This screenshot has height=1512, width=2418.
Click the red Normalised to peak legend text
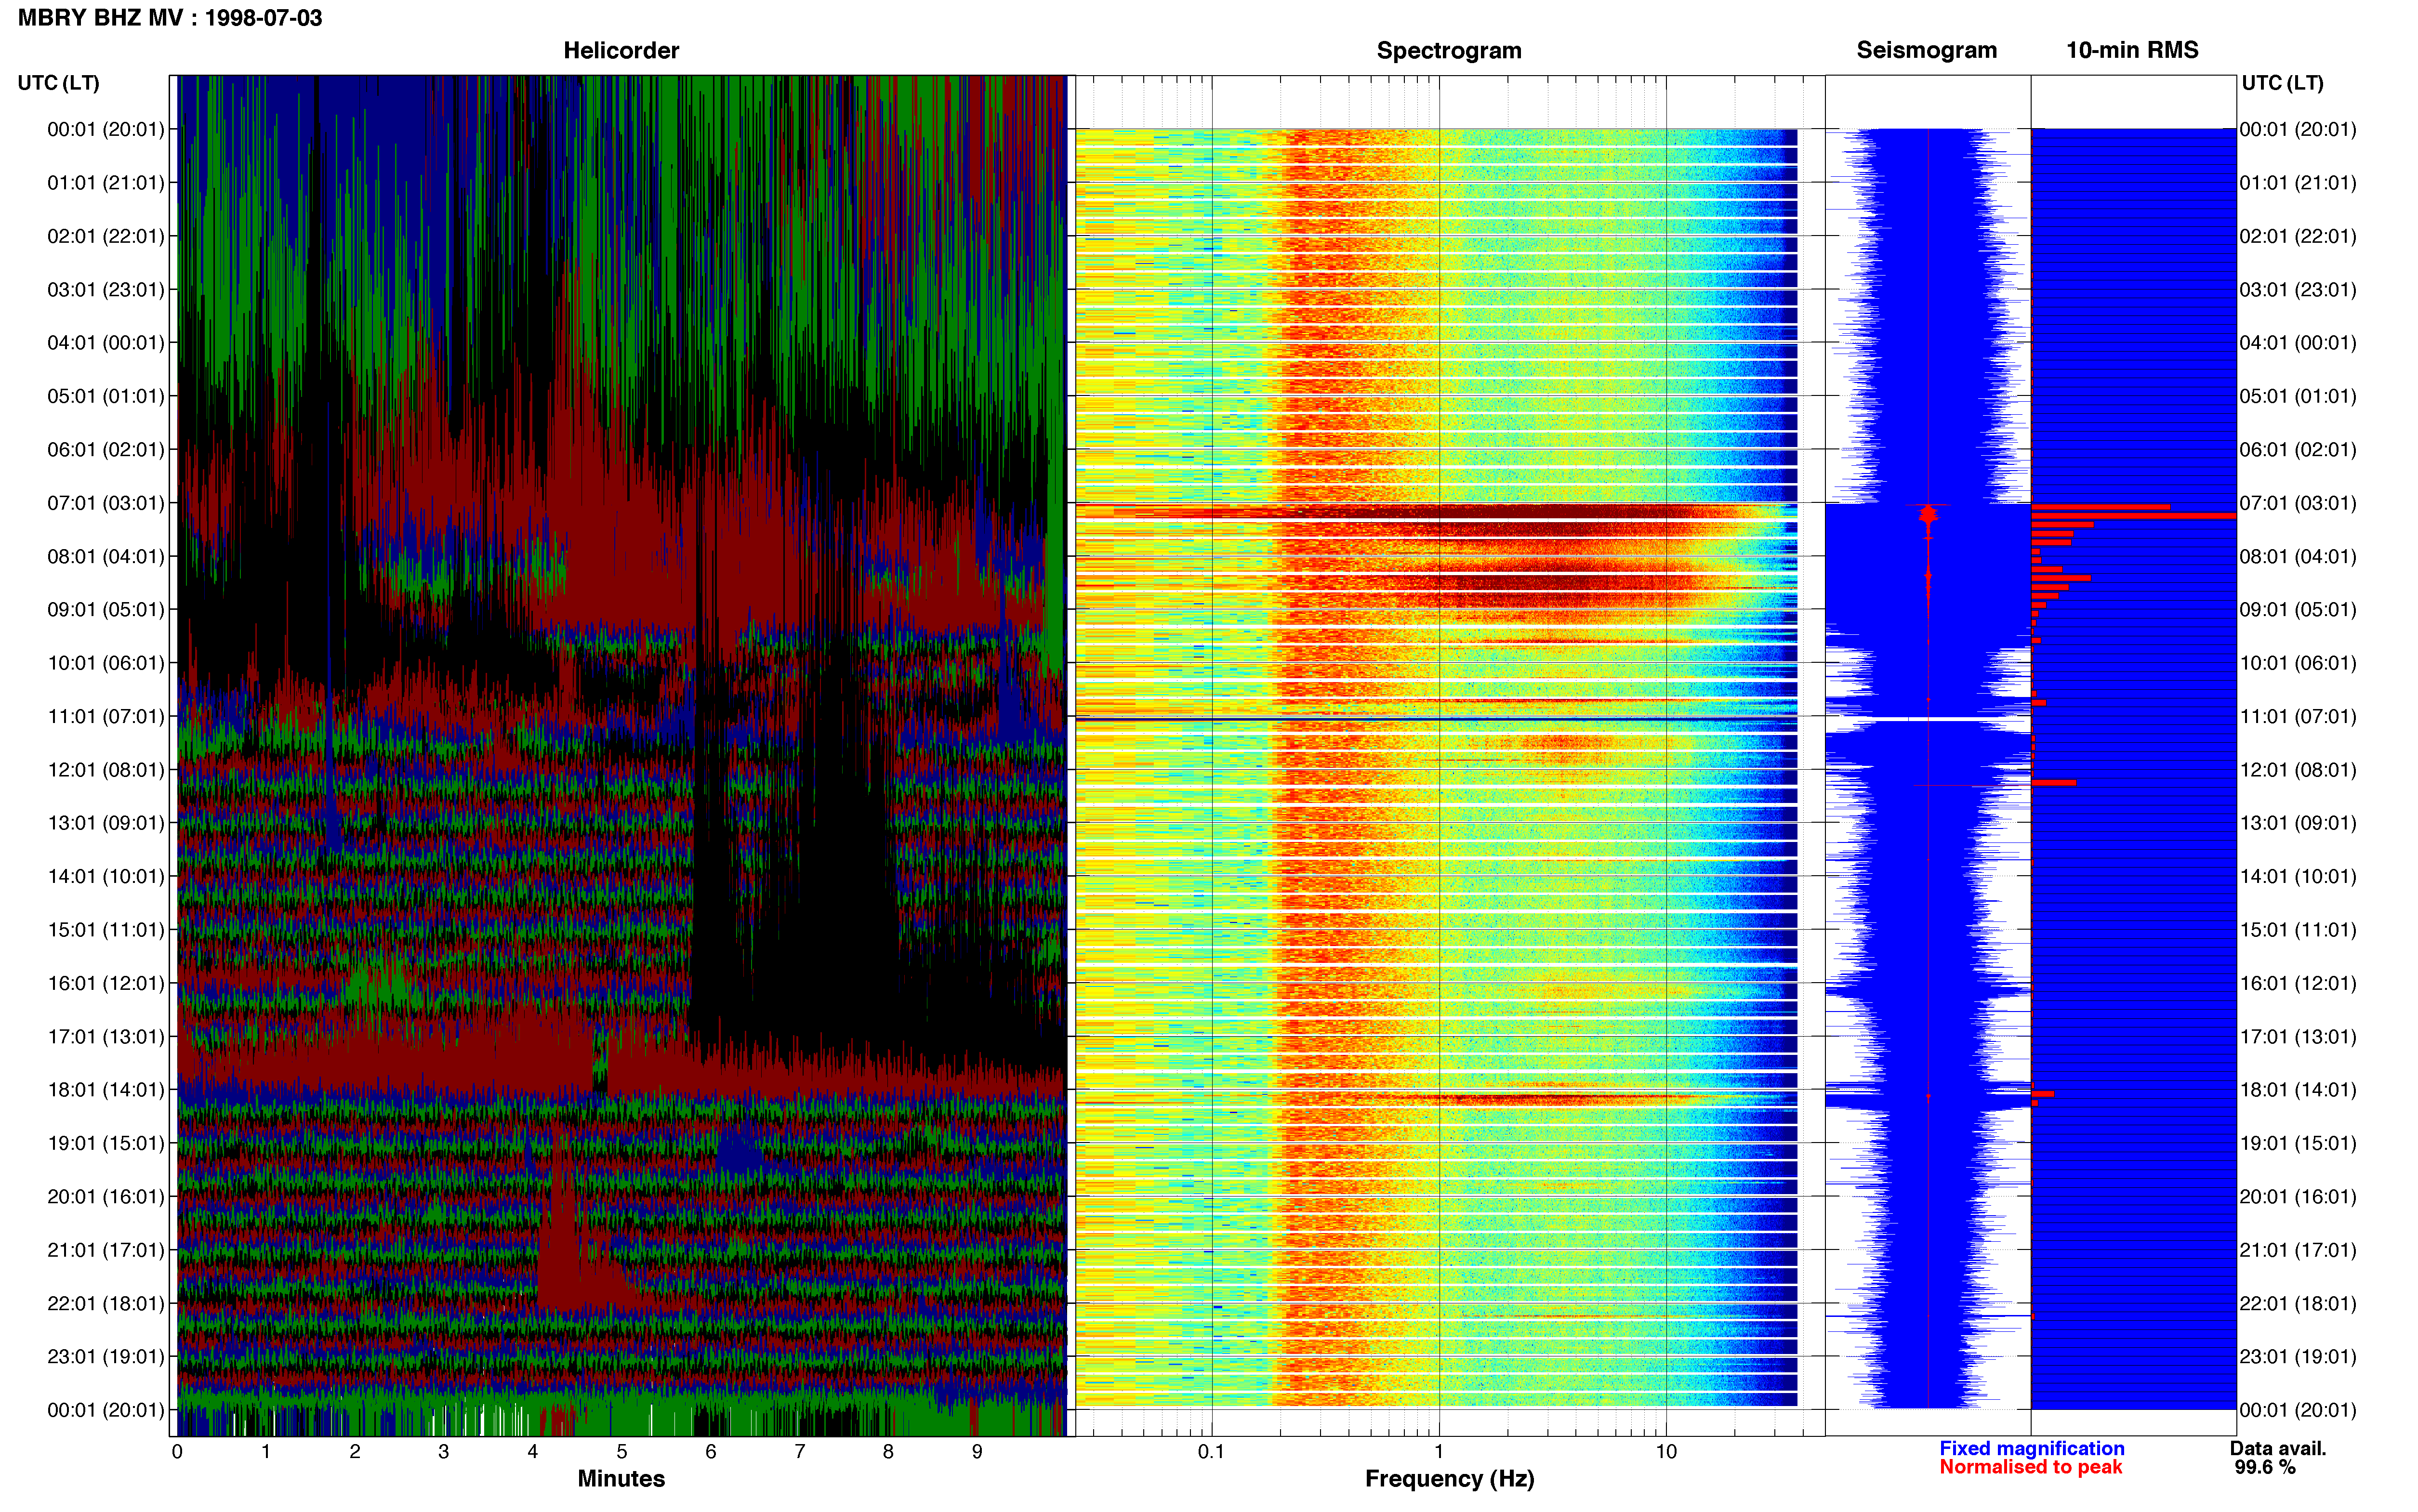(x=2031, y=1467)
